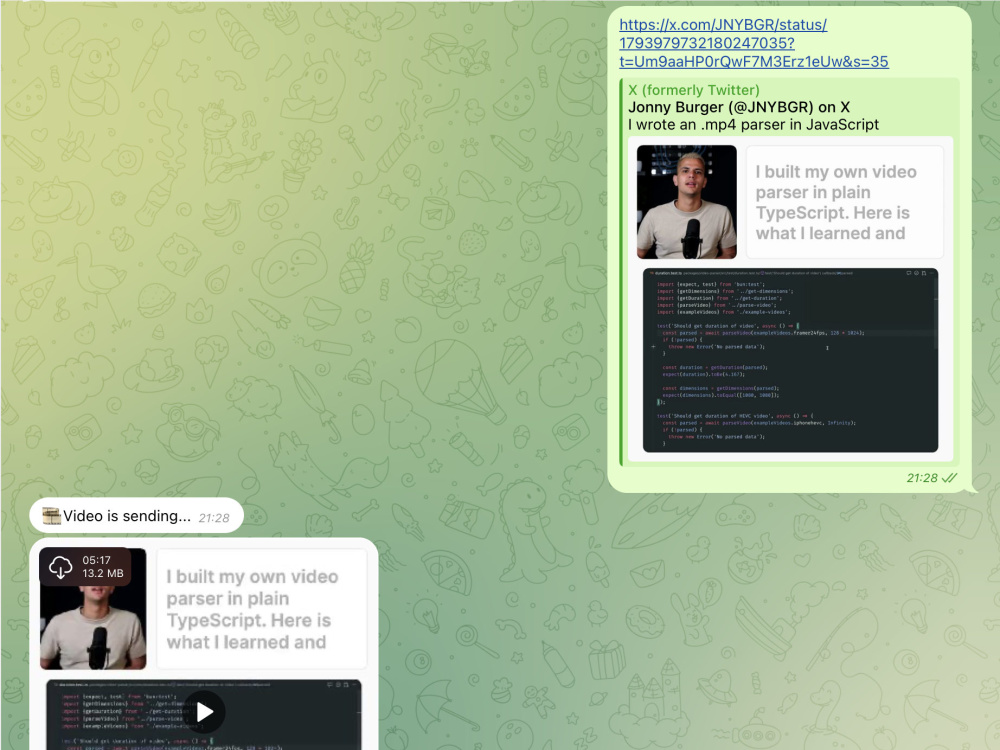Click the 05:17 video duration label
This screenshot has height=750, width=1000.
click(x=96, y=560)
